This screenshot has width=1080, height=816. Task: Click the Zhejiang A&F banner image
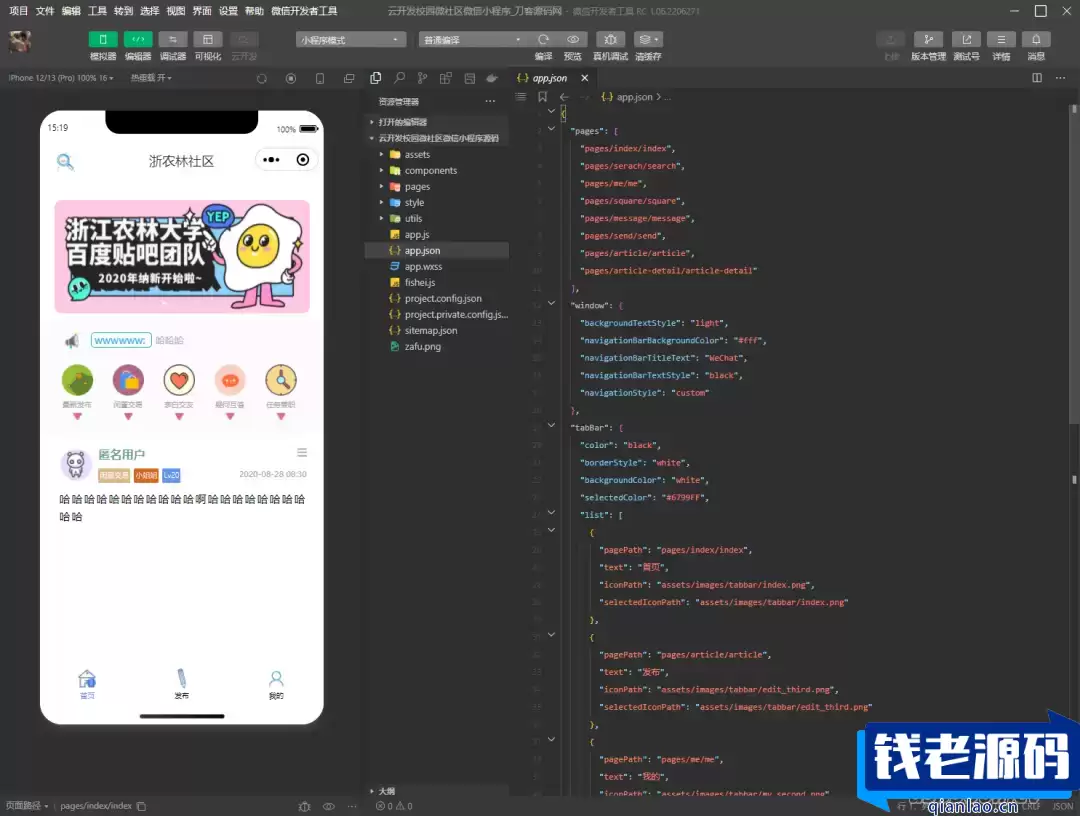tap(182, 256)
